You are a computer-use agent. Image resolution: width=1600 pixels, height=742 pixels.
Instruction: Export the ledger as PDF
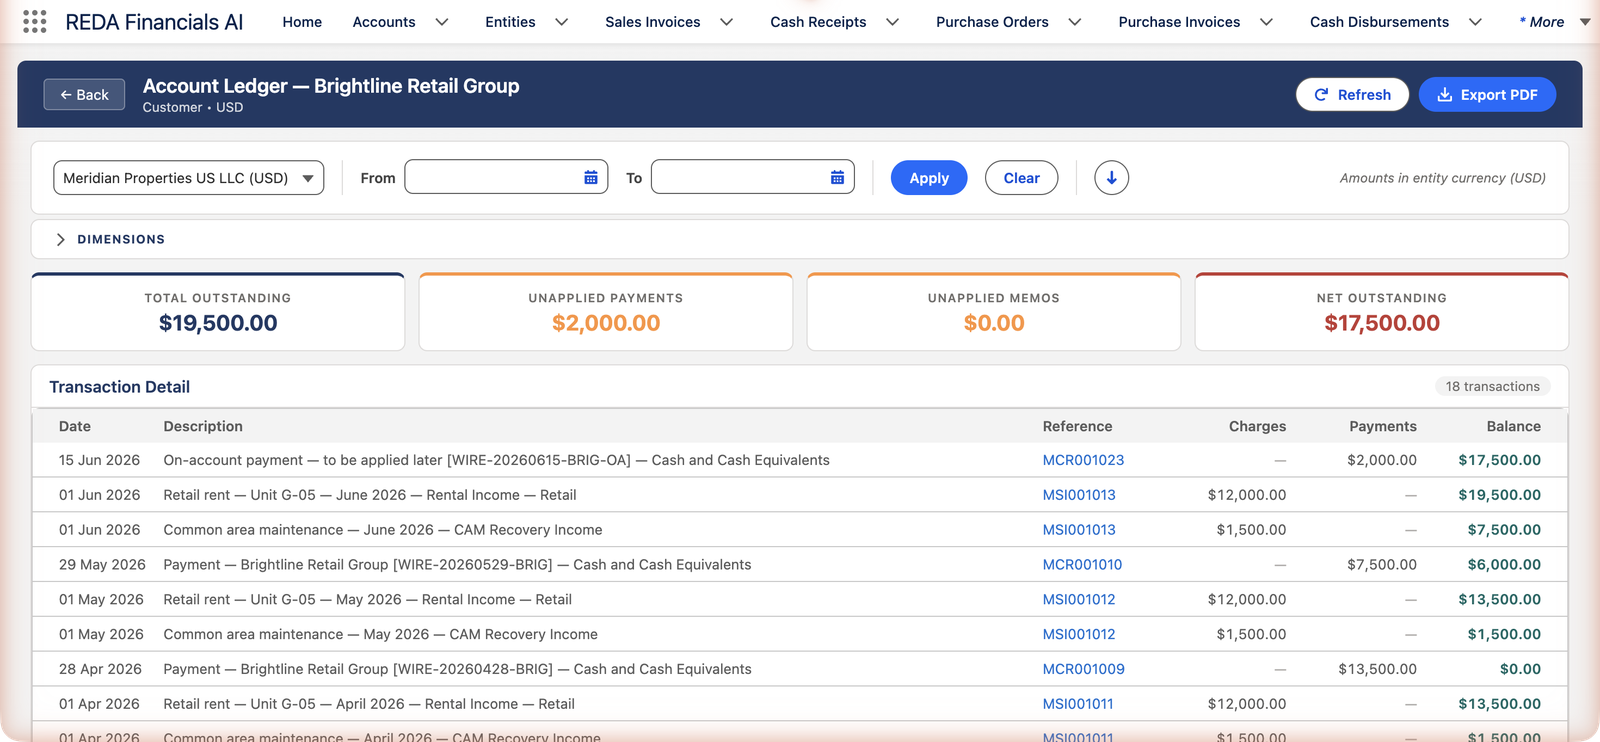(x=1487, y=94)
